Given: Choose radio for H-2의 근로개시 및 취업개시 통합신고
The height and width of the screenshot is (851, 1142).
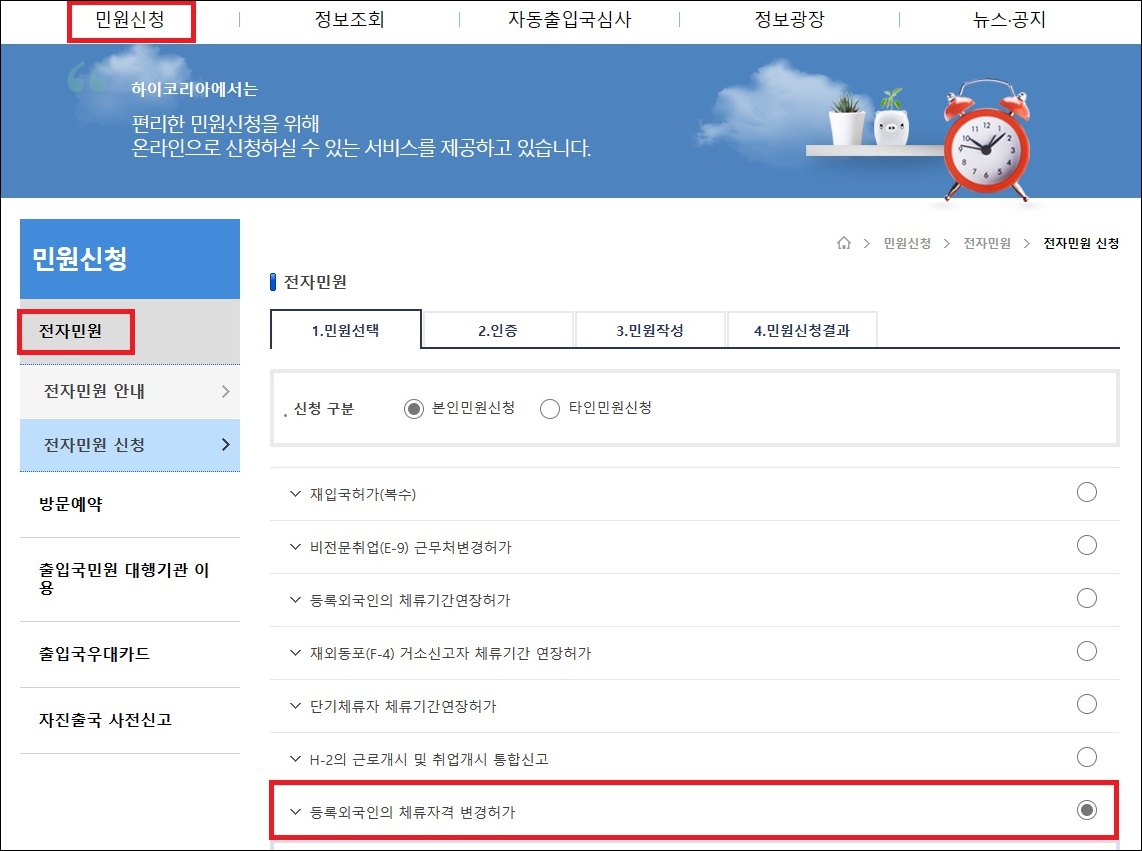Looking at the screenshot, I should (1087, 757).
